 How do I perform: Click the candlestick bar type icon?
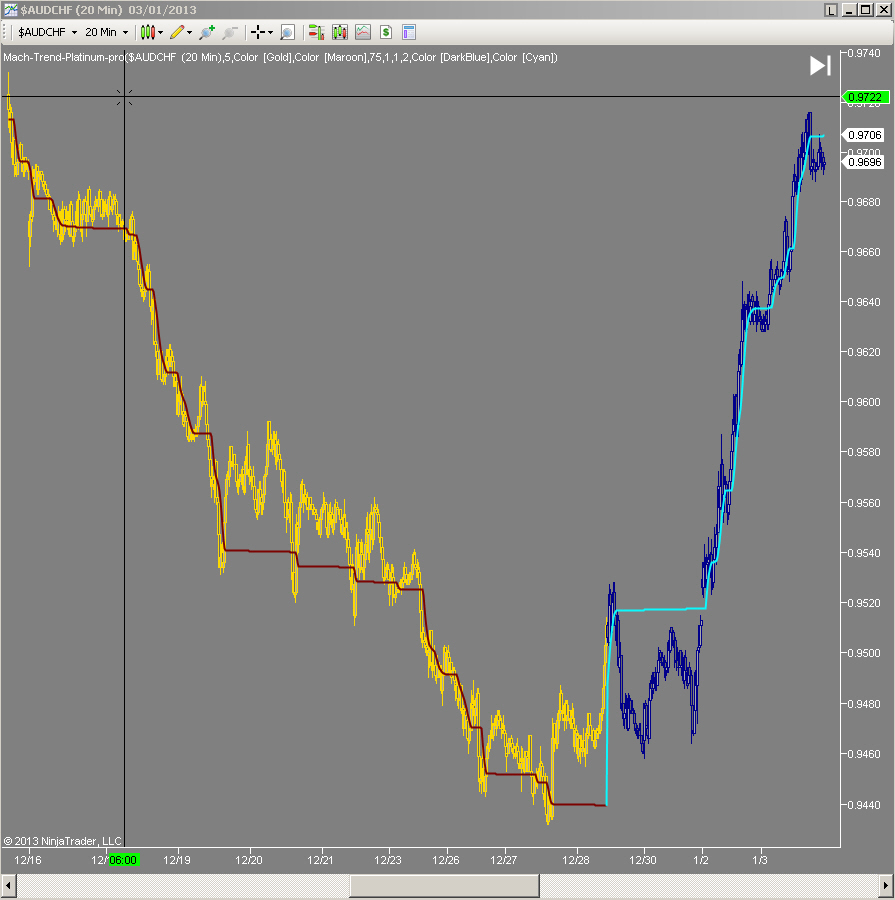click(x=148, y=31)
